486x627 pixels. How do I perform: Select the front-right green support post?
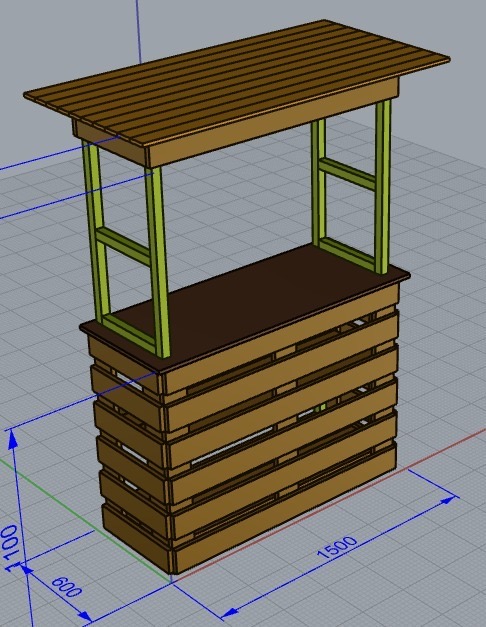point(382,186)
